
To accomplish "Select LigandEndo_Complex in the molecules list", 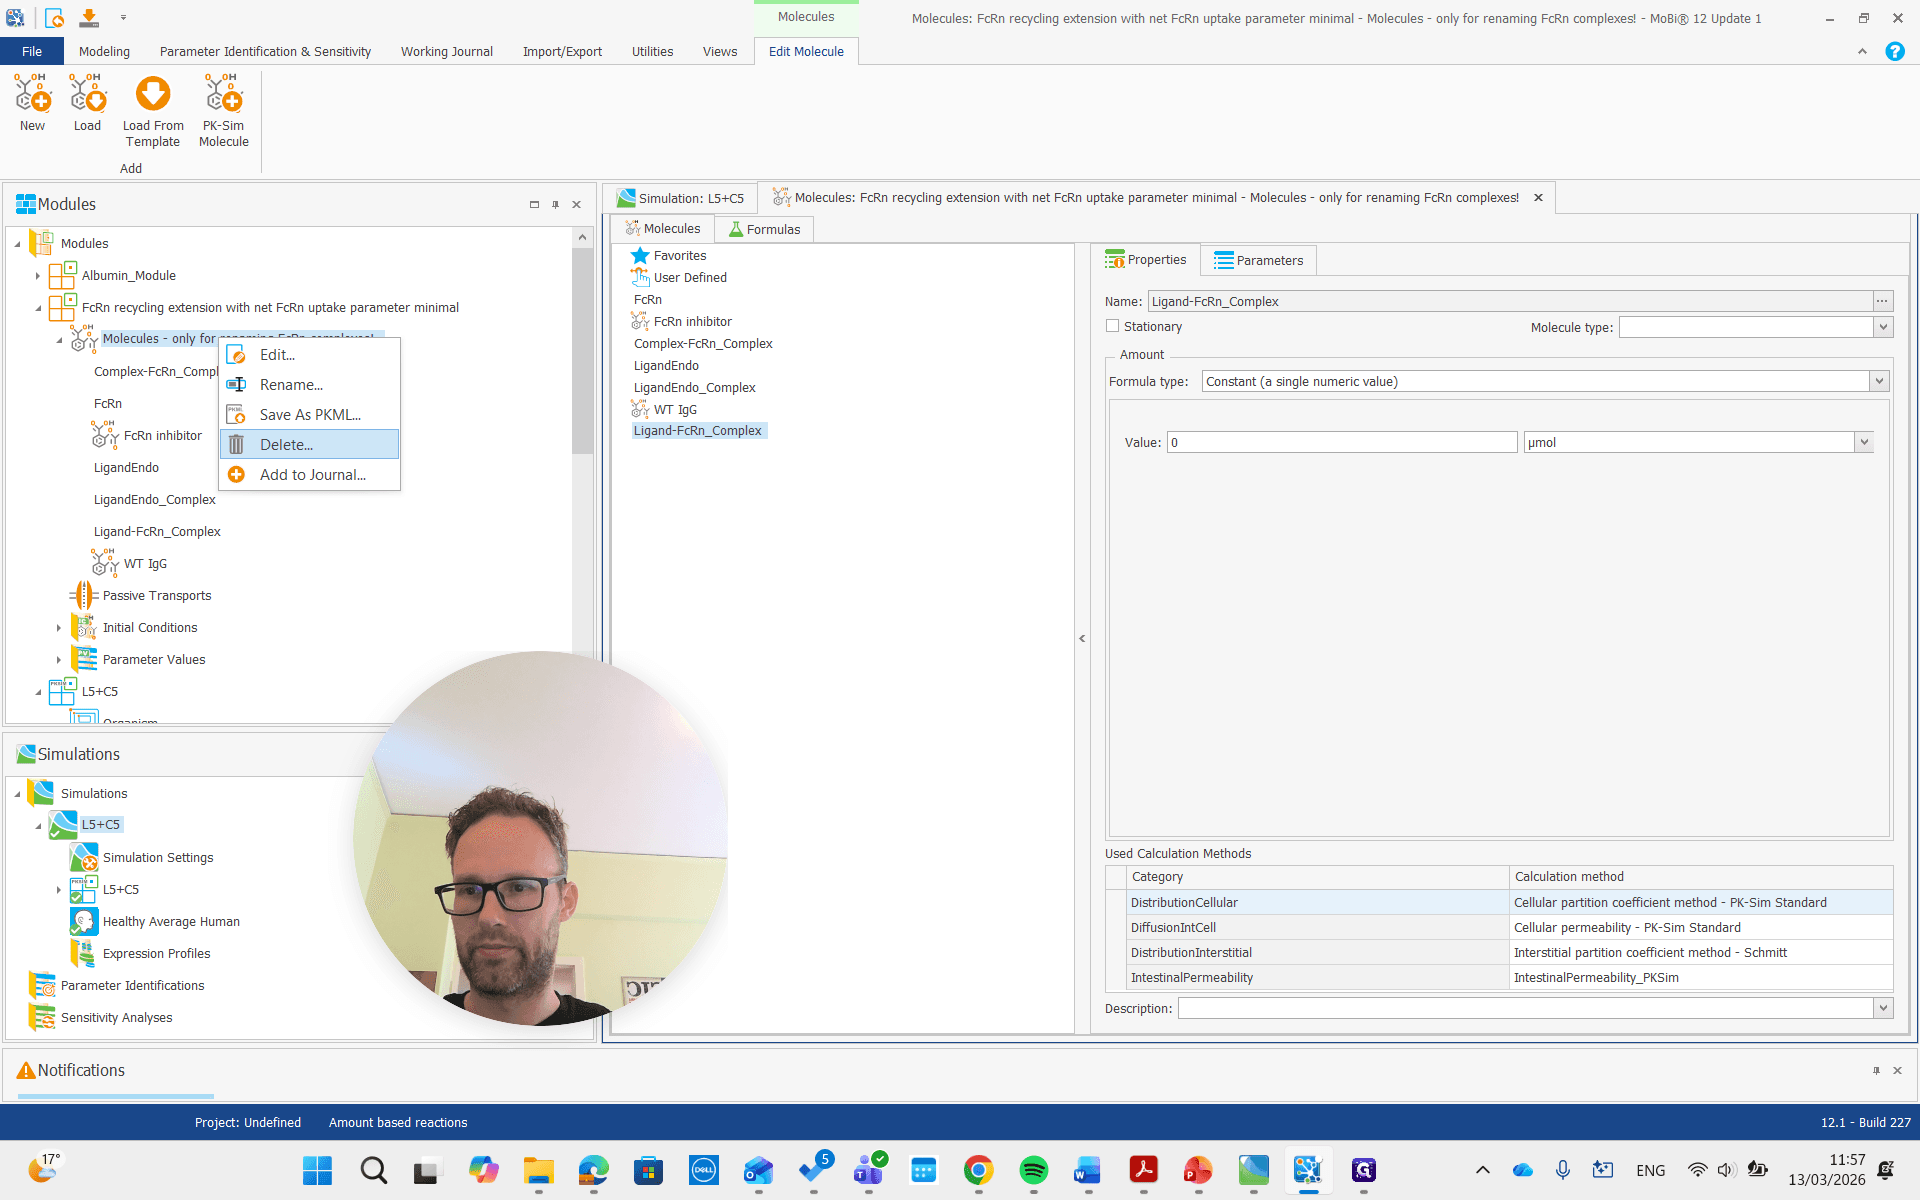I will tap(695, 388).
